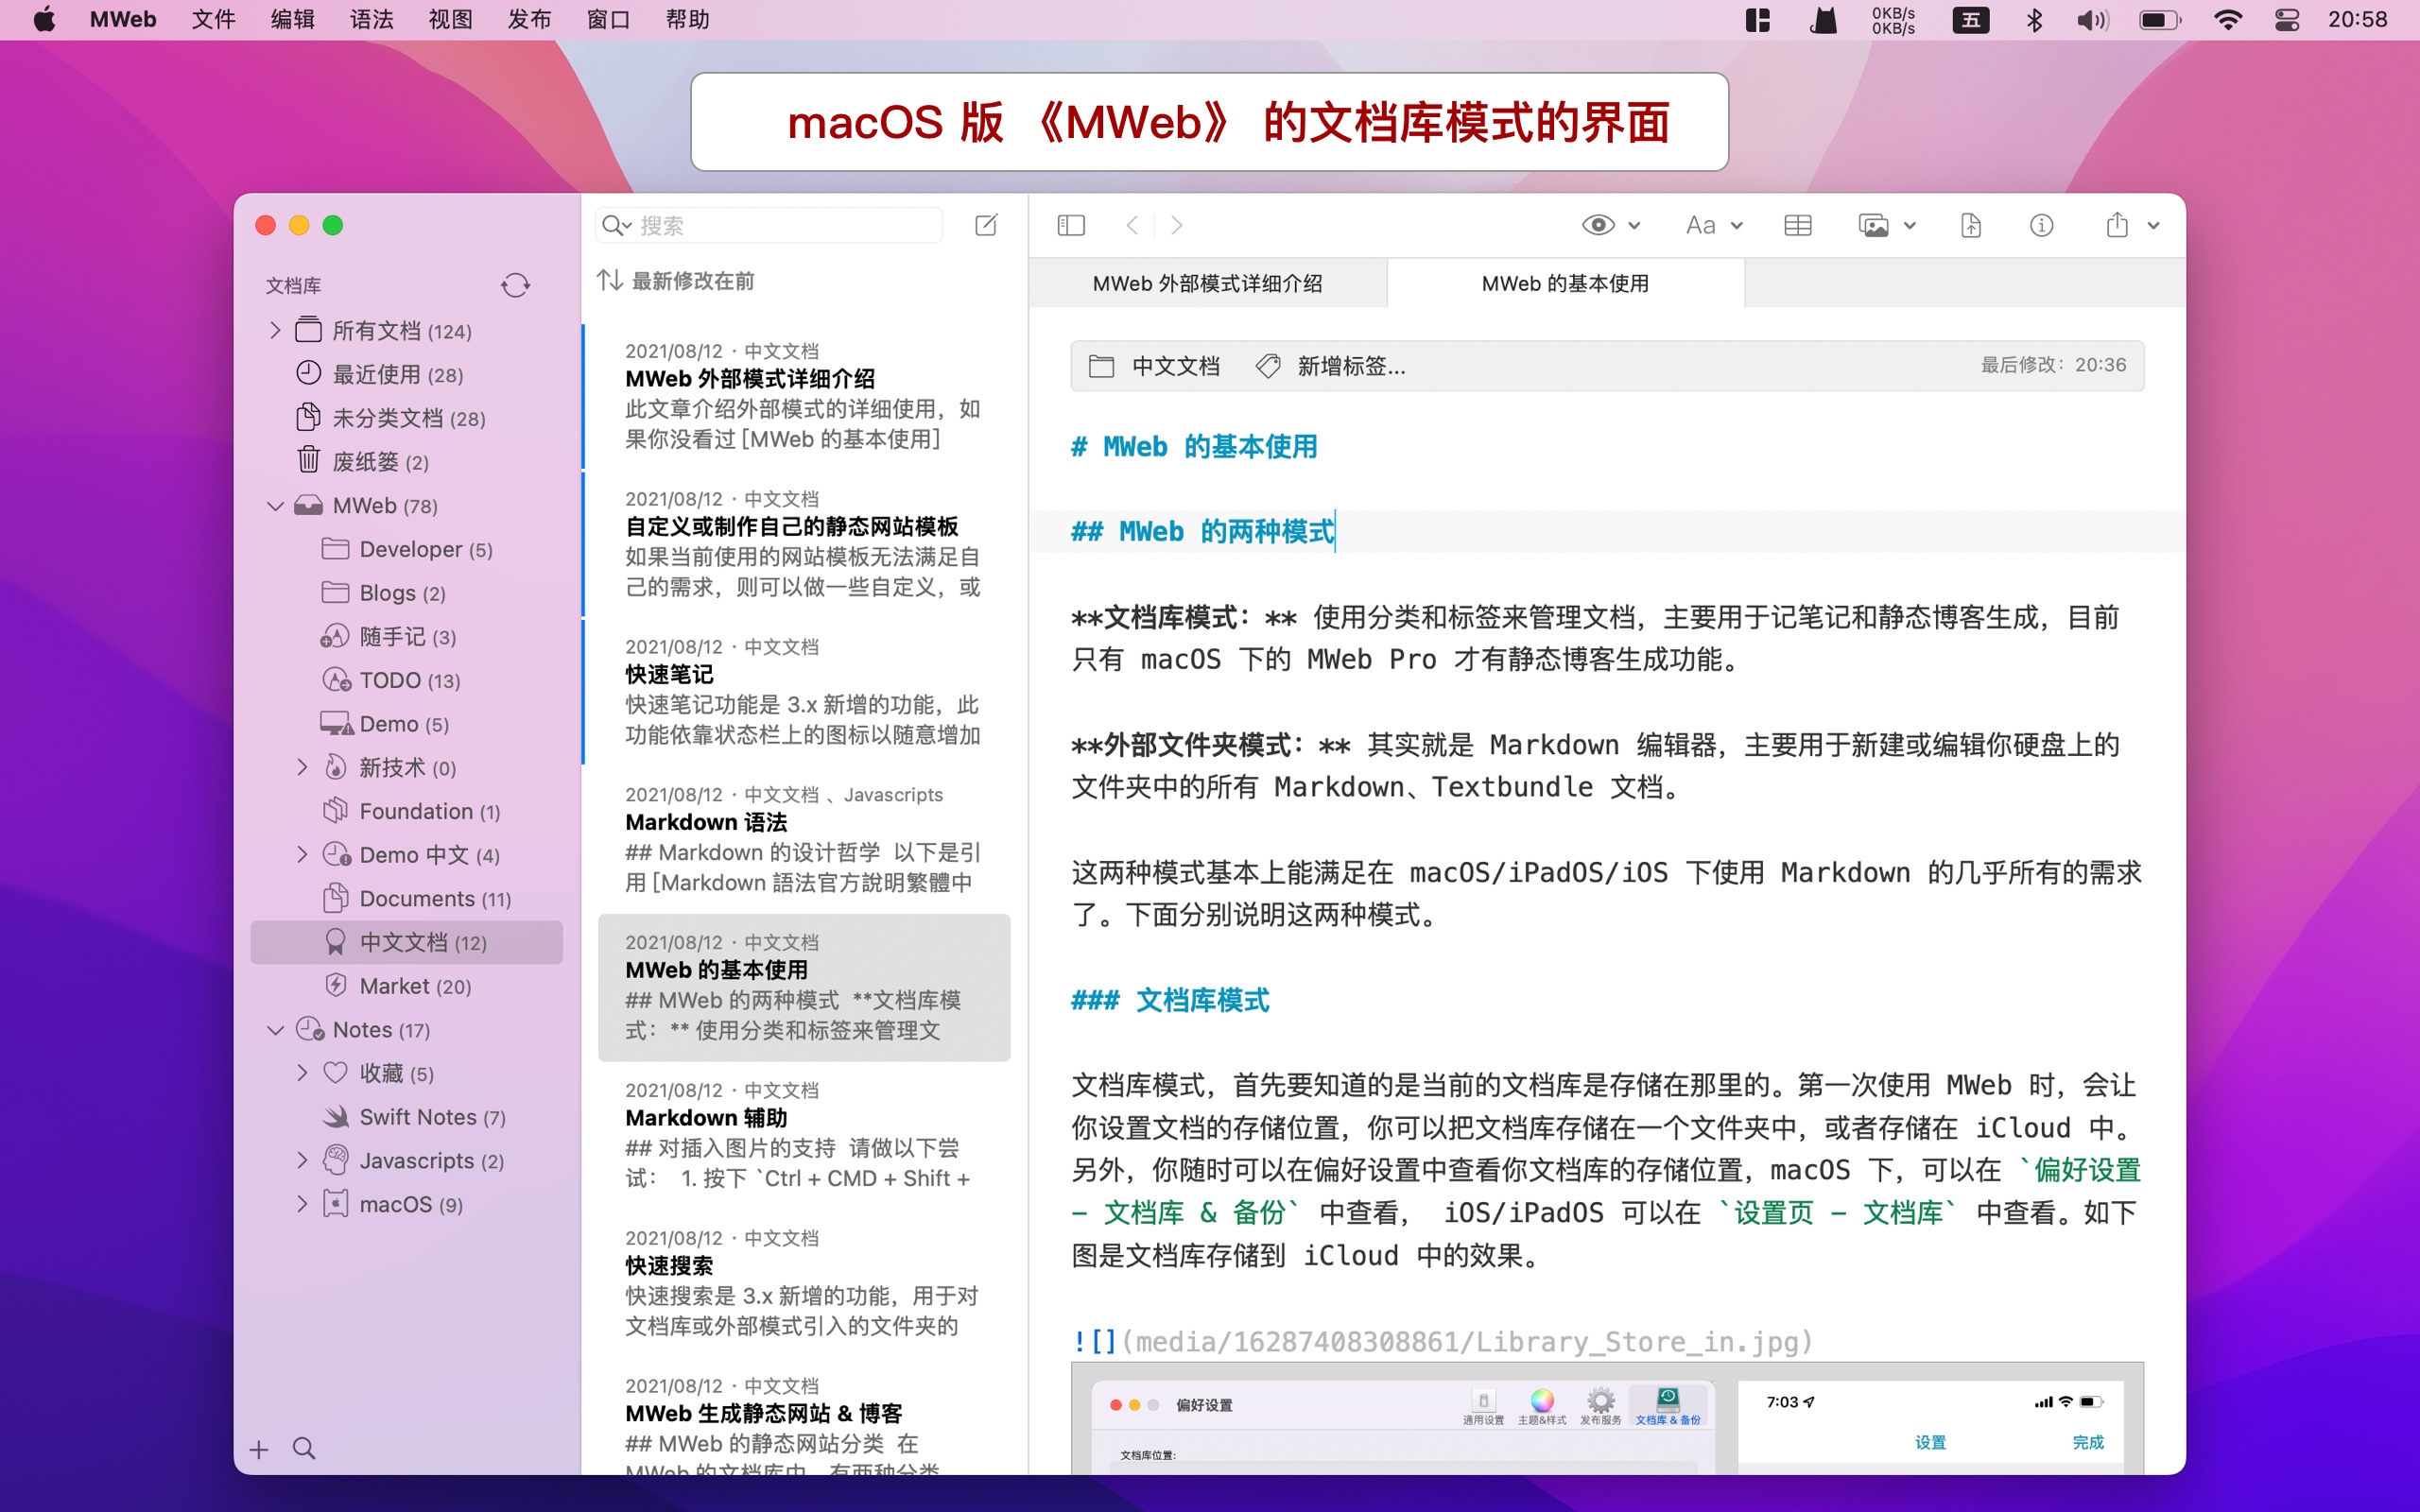Open the Control Center icon
This screenshot has height=1512, width=2420.
point(2288,20)
